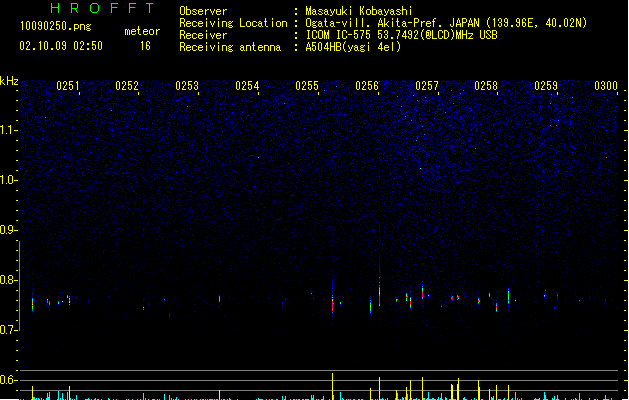Image resolution: width=629 pixels, height=400 pixels.
Task: Click the 0253 time marker
Action: [187, 86]
